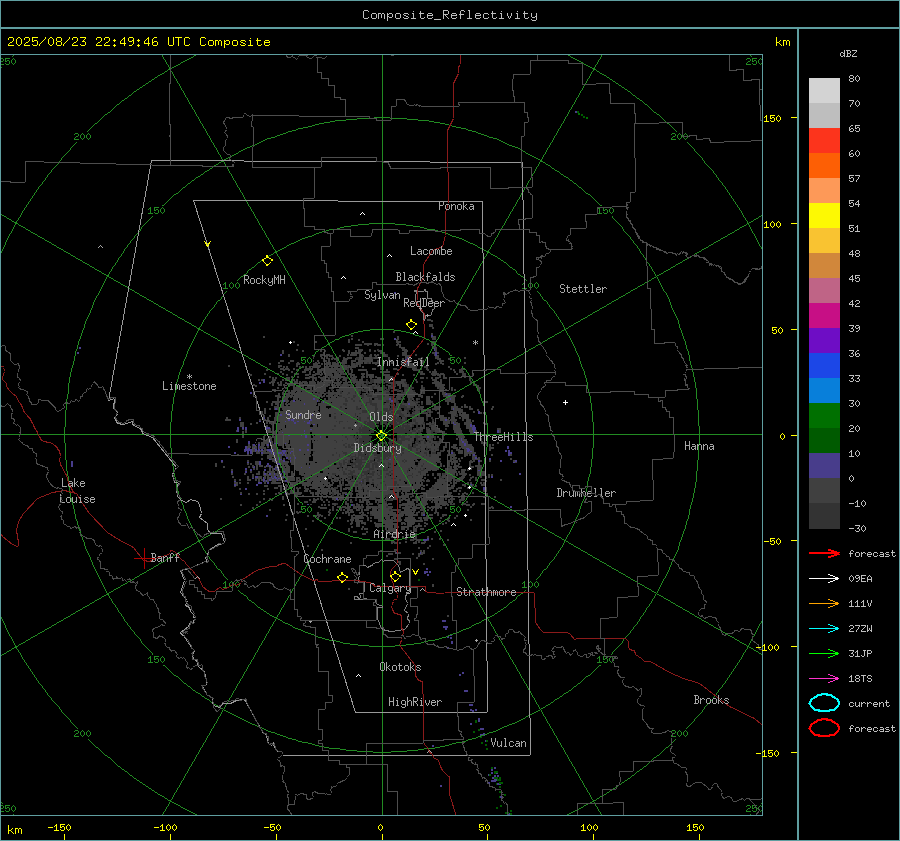900x841 pixels.
Task: Click the bright green swatch in dBZ legend
Action: pyautogui.click(x=824, y=415)
